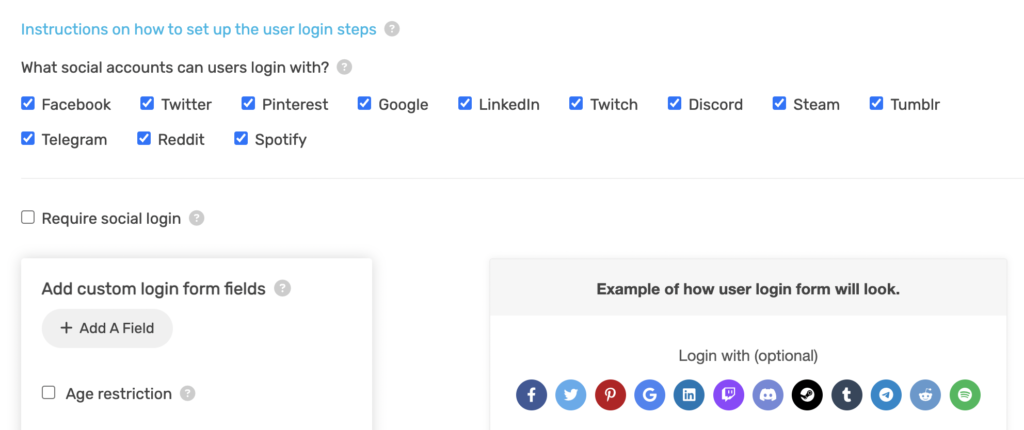Viewport: 1024px width, 430px height.
Task: Click the Twitch login icon in preview
Action: pos(729,395)
